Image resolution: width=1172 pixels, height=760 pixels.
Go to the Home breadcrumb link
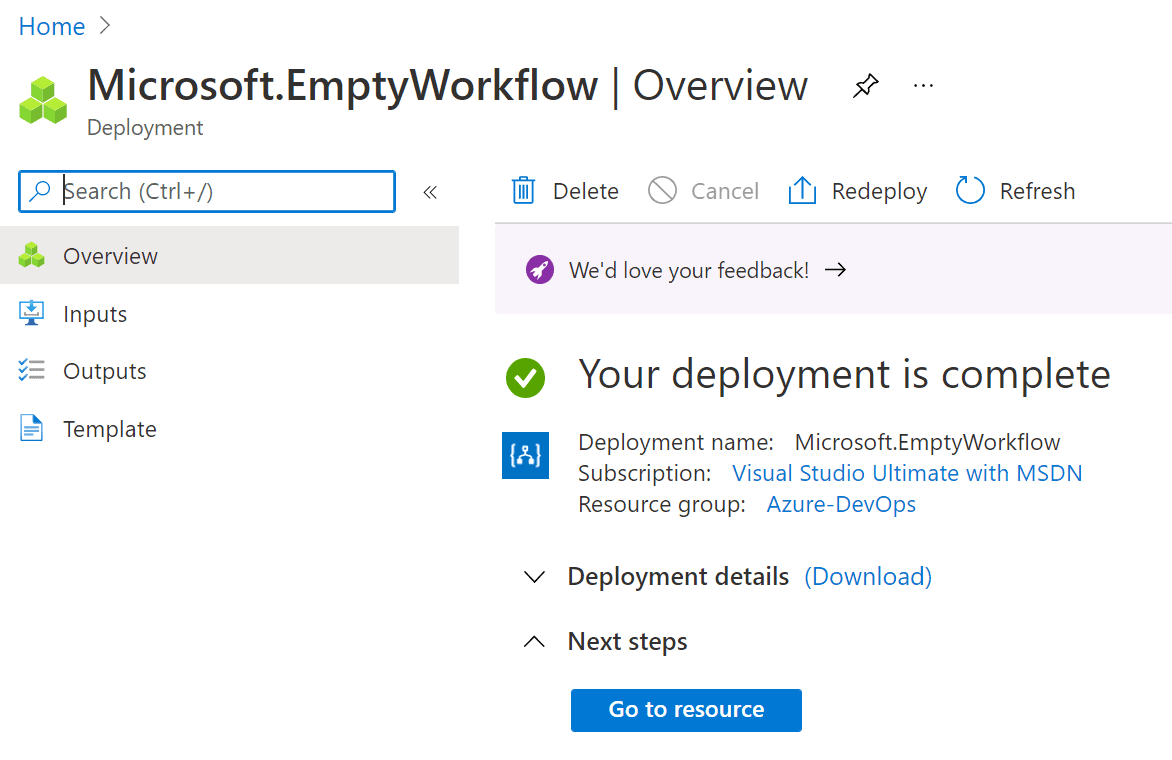[52, 26]
